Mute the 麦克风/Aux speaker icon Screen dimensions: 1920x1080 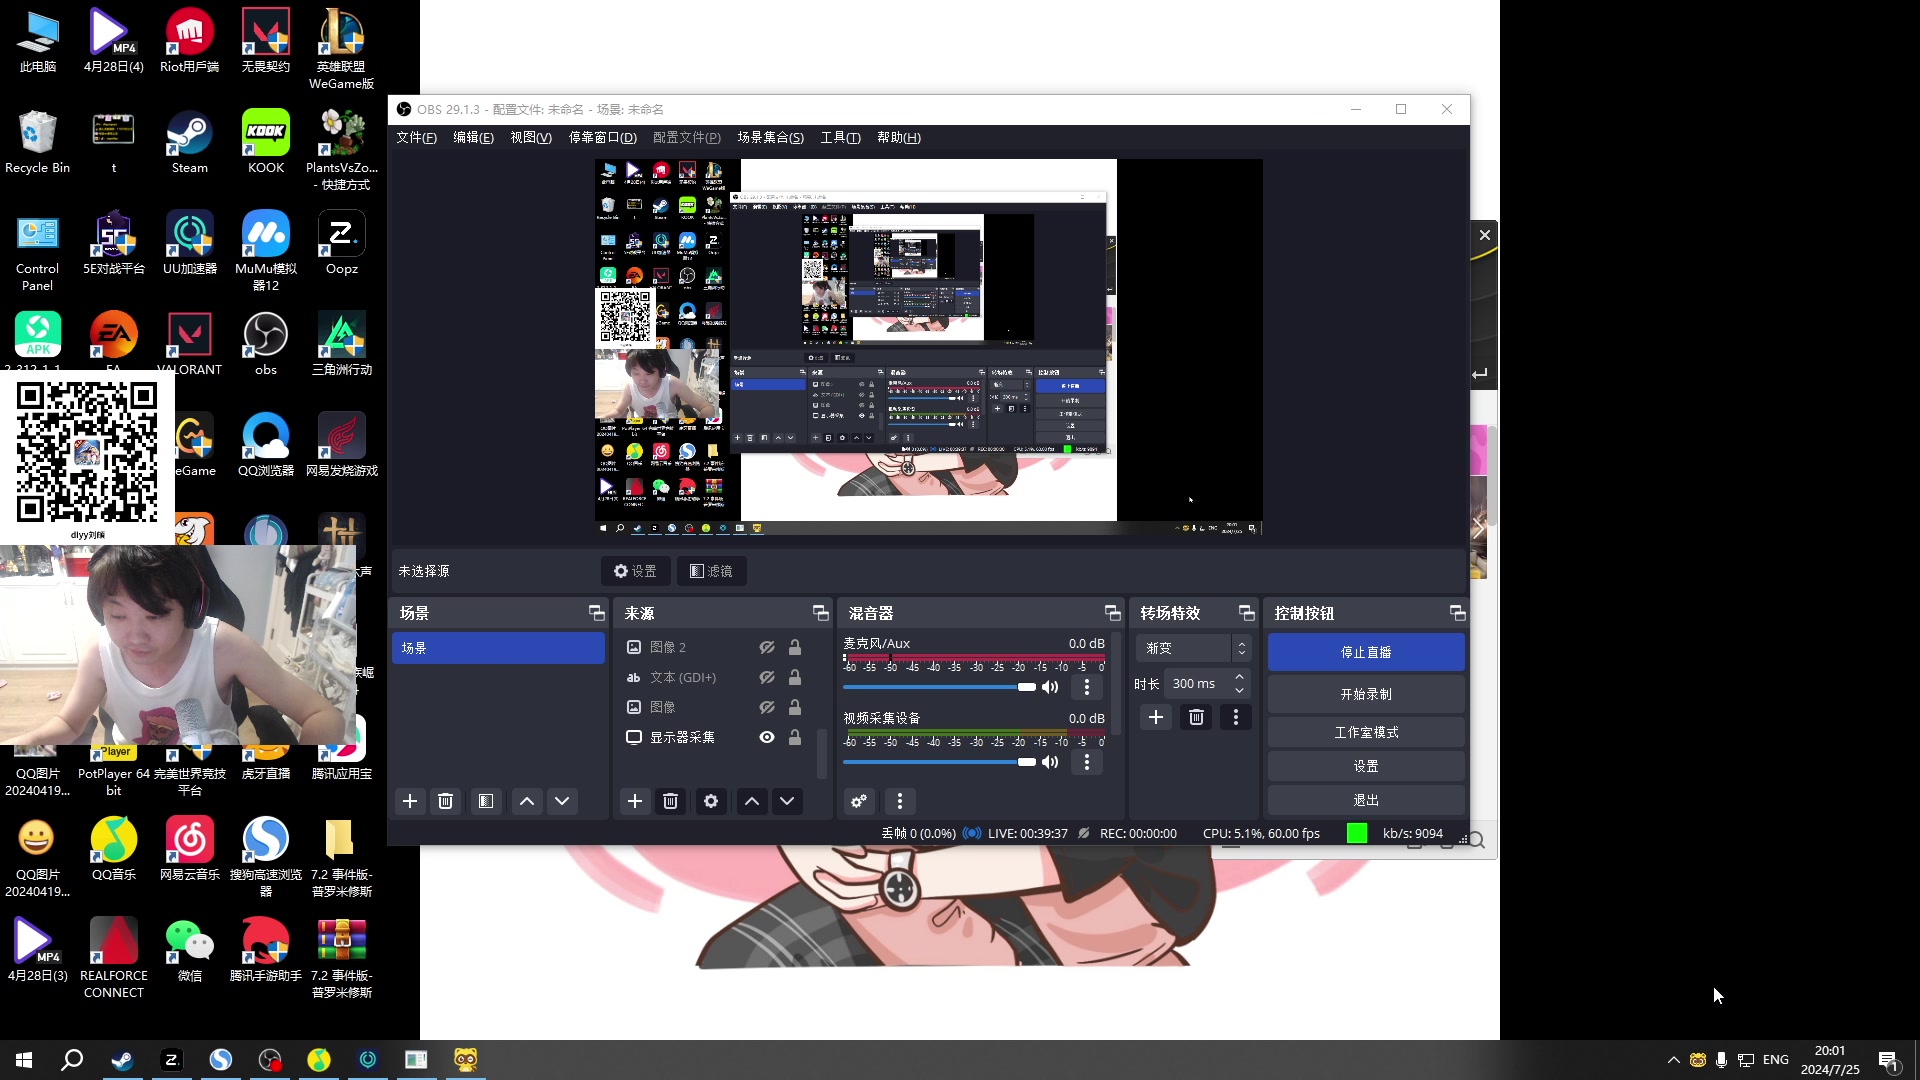[1050, 687]
